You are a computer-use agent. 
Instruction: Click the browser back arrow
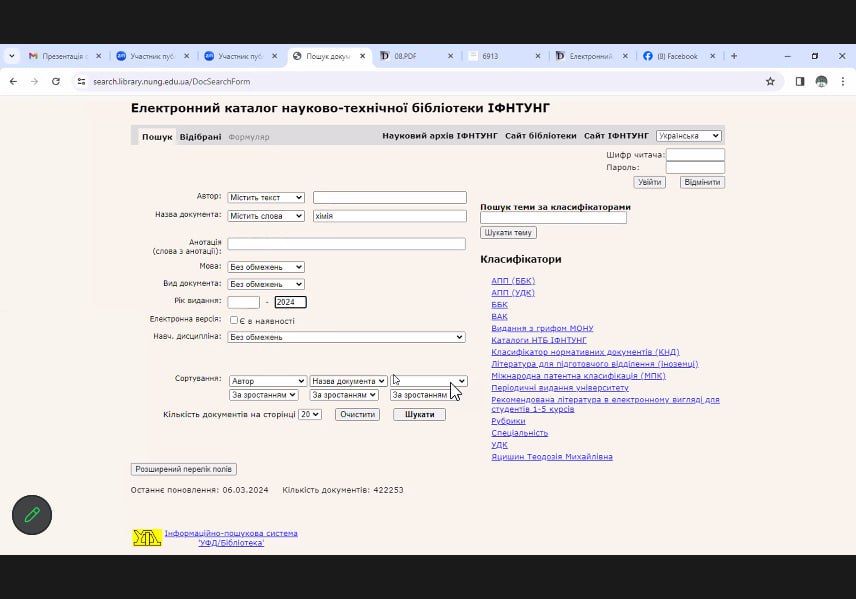[x=13, y=81]
